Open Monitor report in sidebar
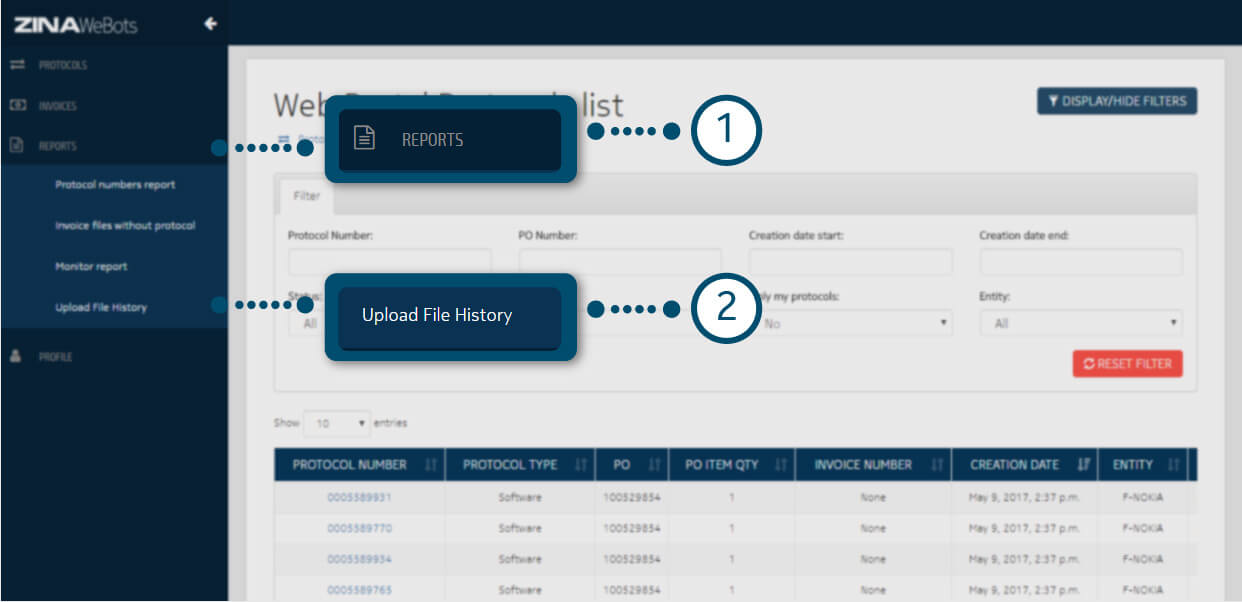Viewport: 1242px width, 602px height. (91, 267)
